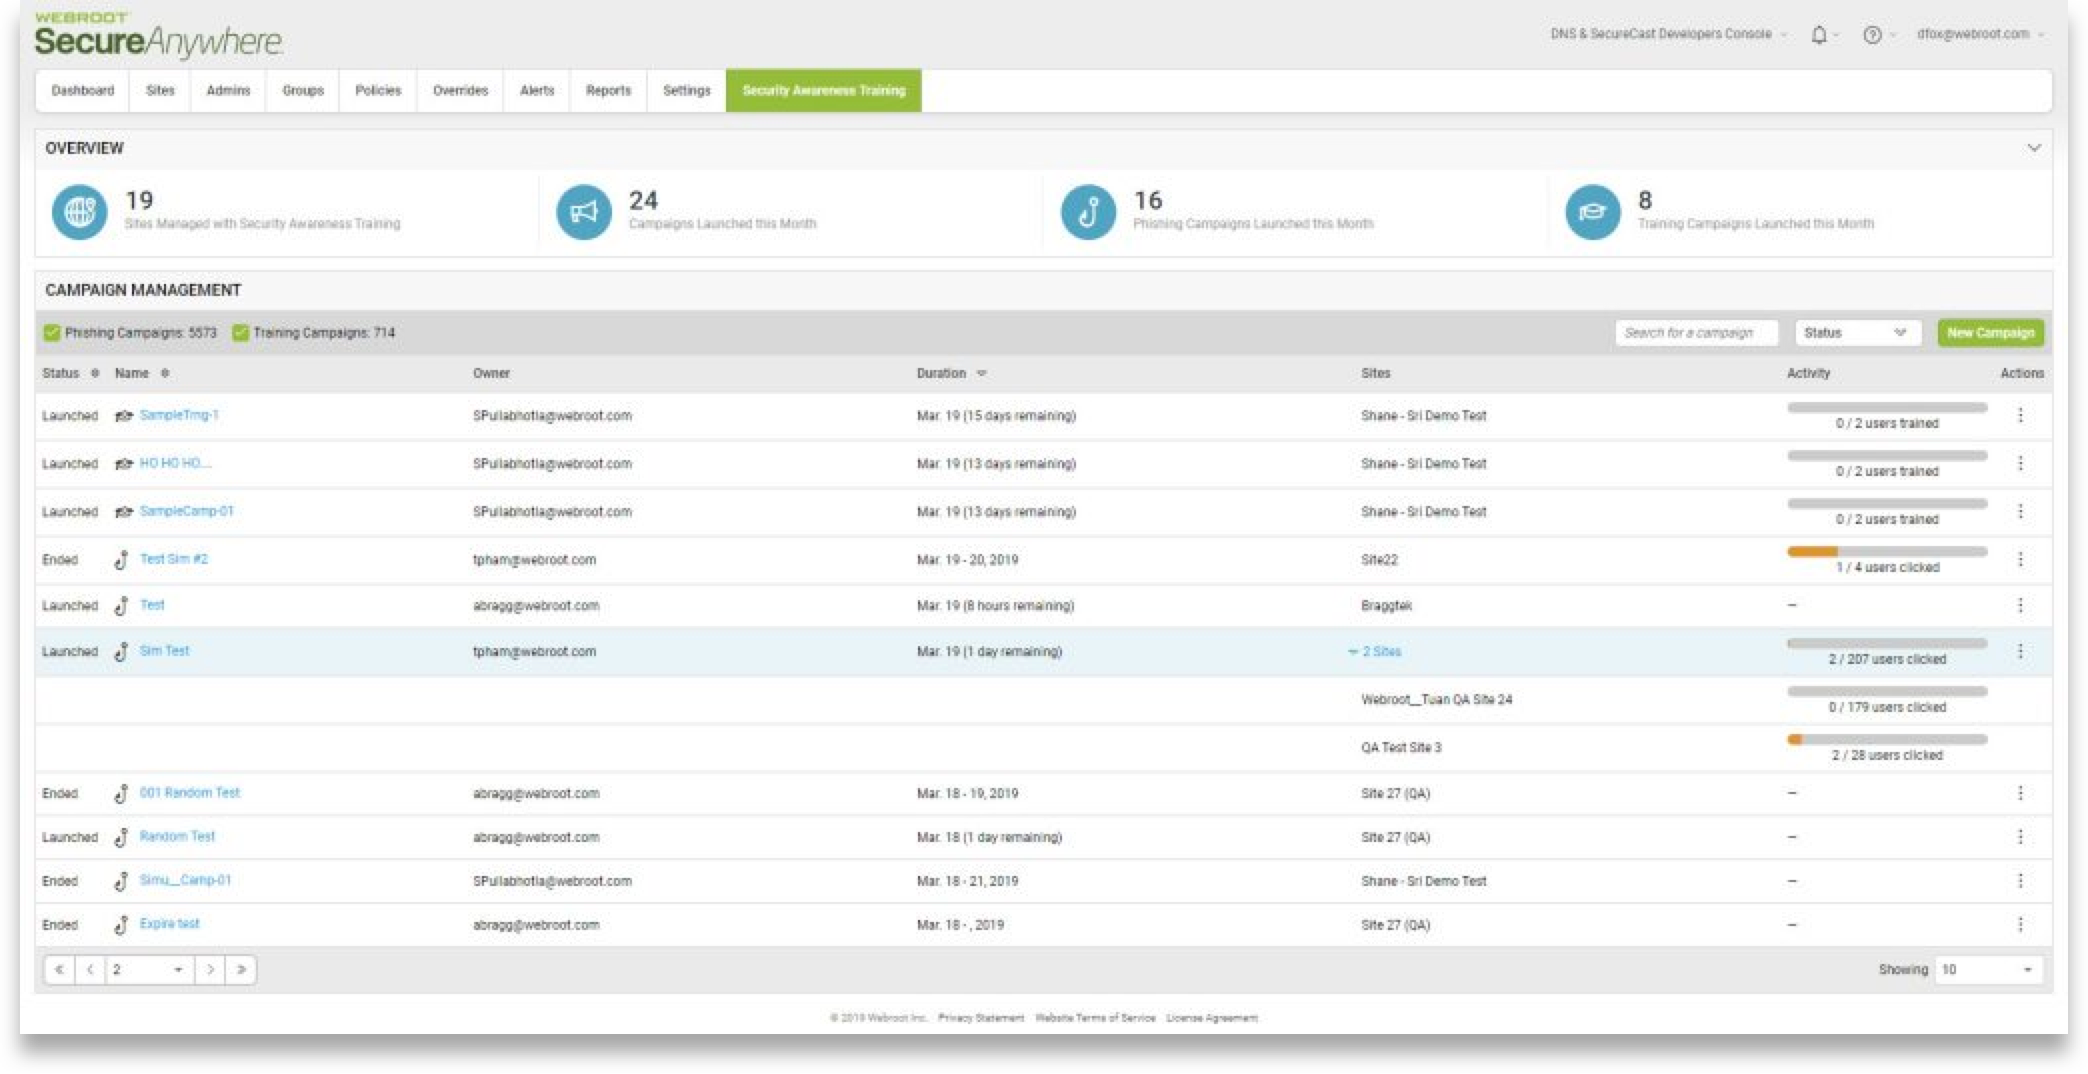Image resolution: width=2088 pixels, height=1074 pixels.
Task: Open the Showing rows-per-page dropdown
Action: 1987,969
